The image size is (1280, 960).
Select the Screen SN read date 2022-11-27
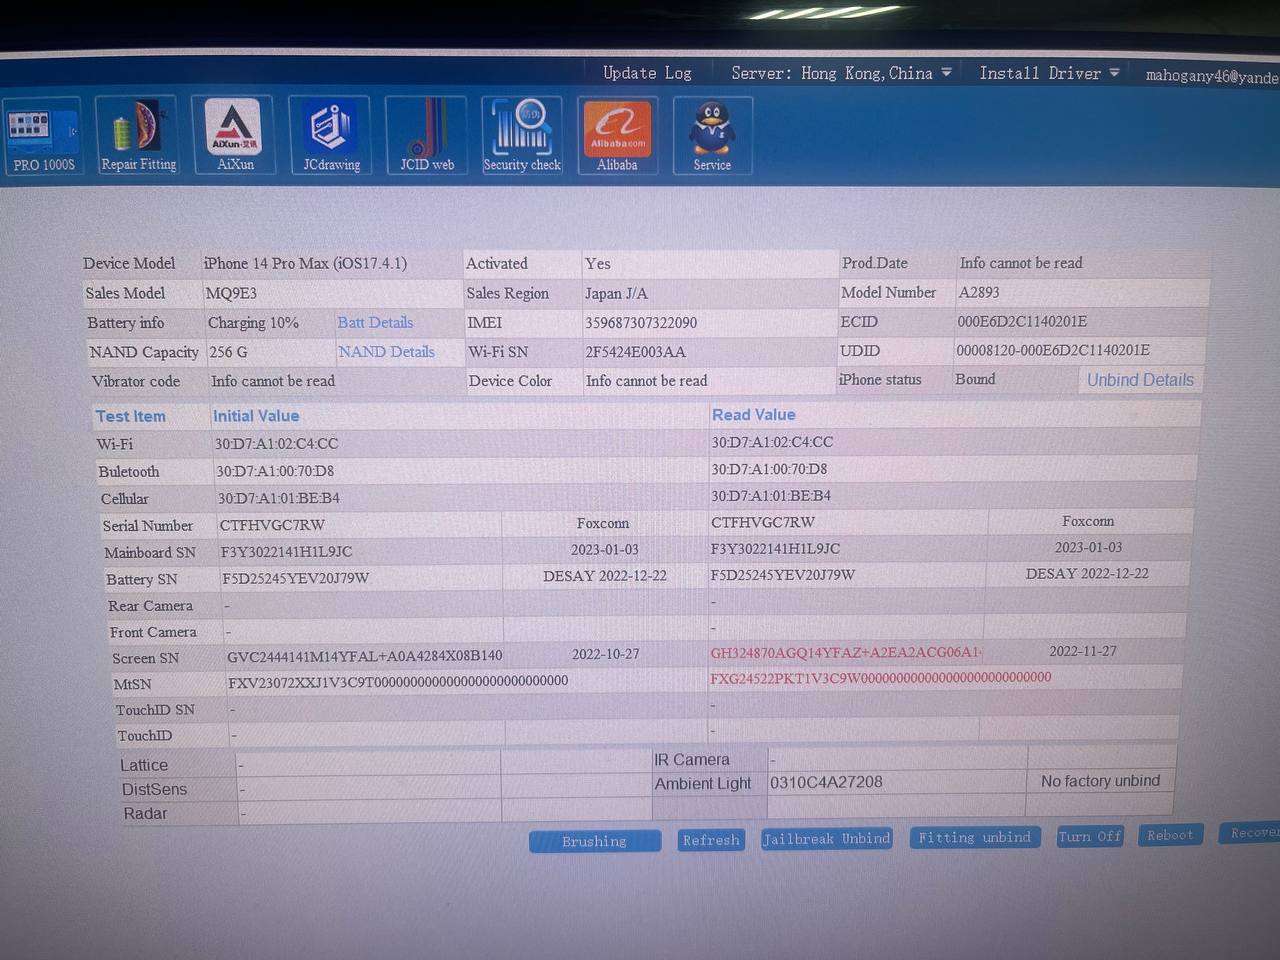coord(1083,651)
